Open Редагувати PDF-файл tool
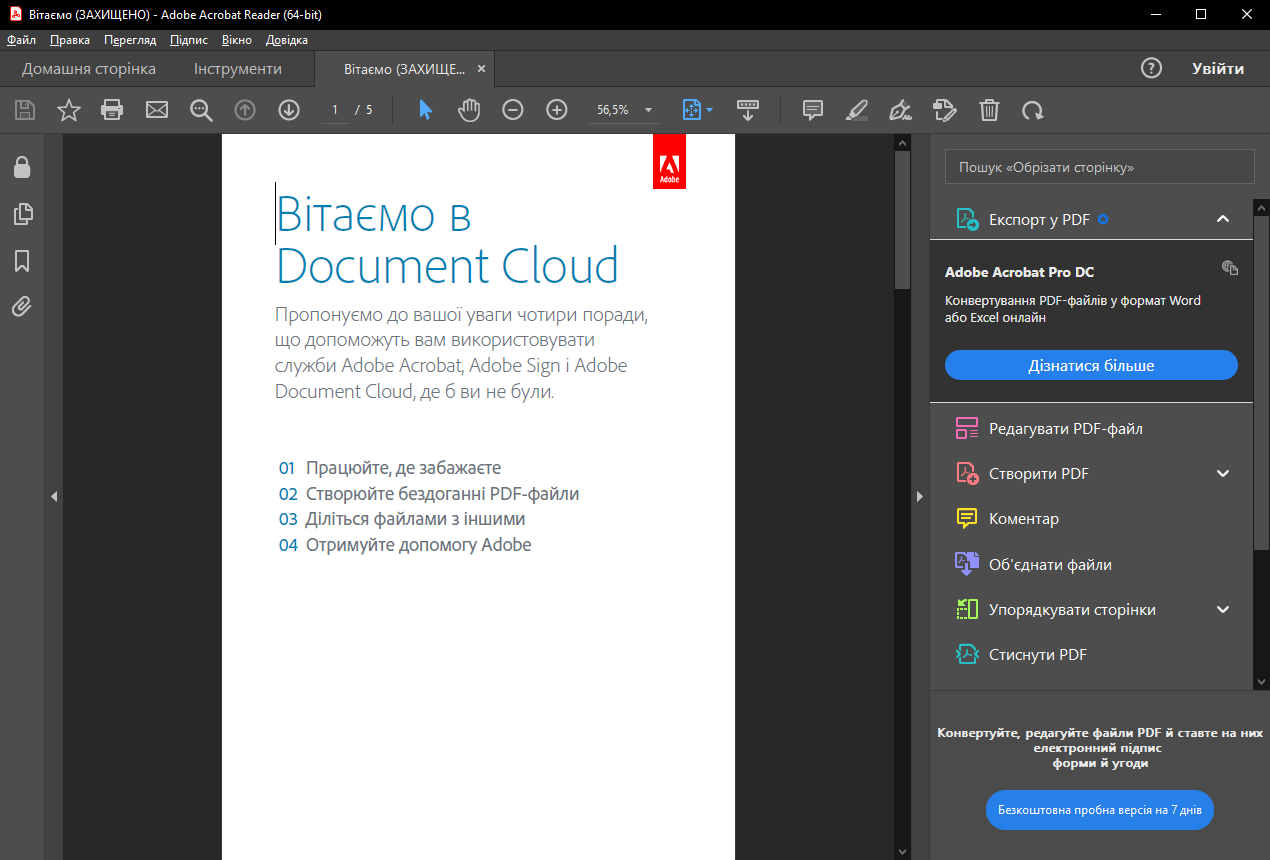The image size is (1270, 860). click(x=1065, y=428)
